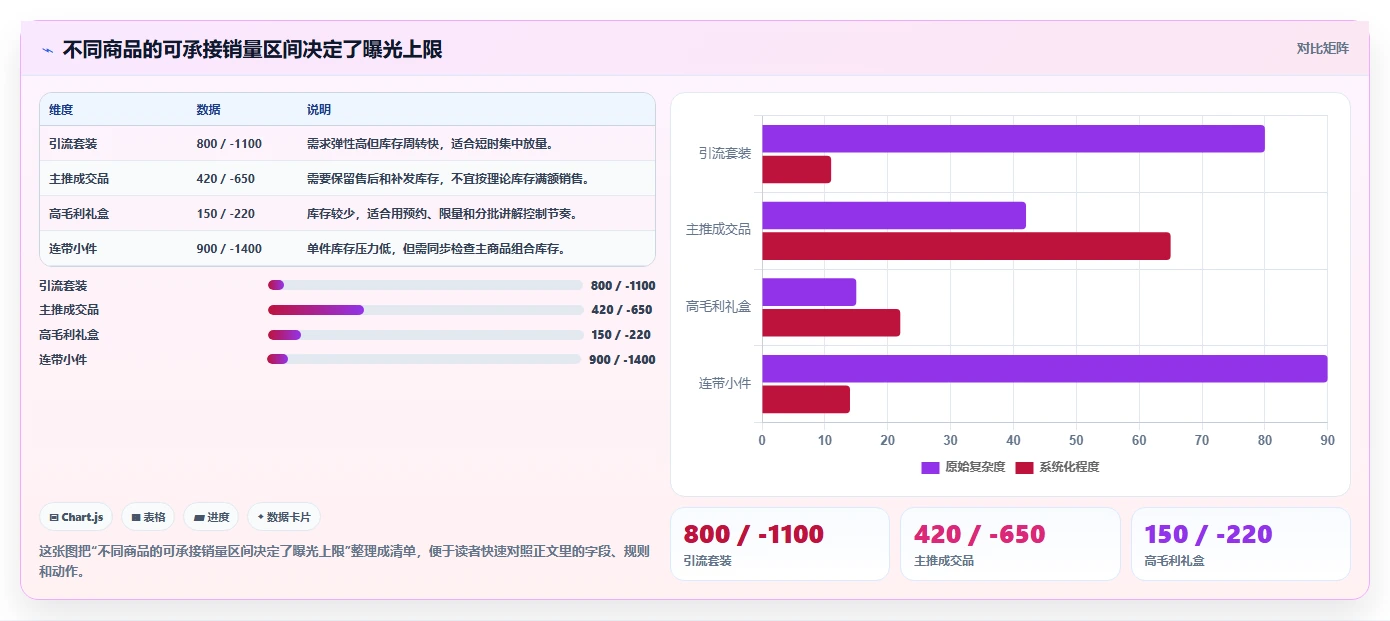
Task: Click table value 800 / -1100
Action: click(229, 144)
